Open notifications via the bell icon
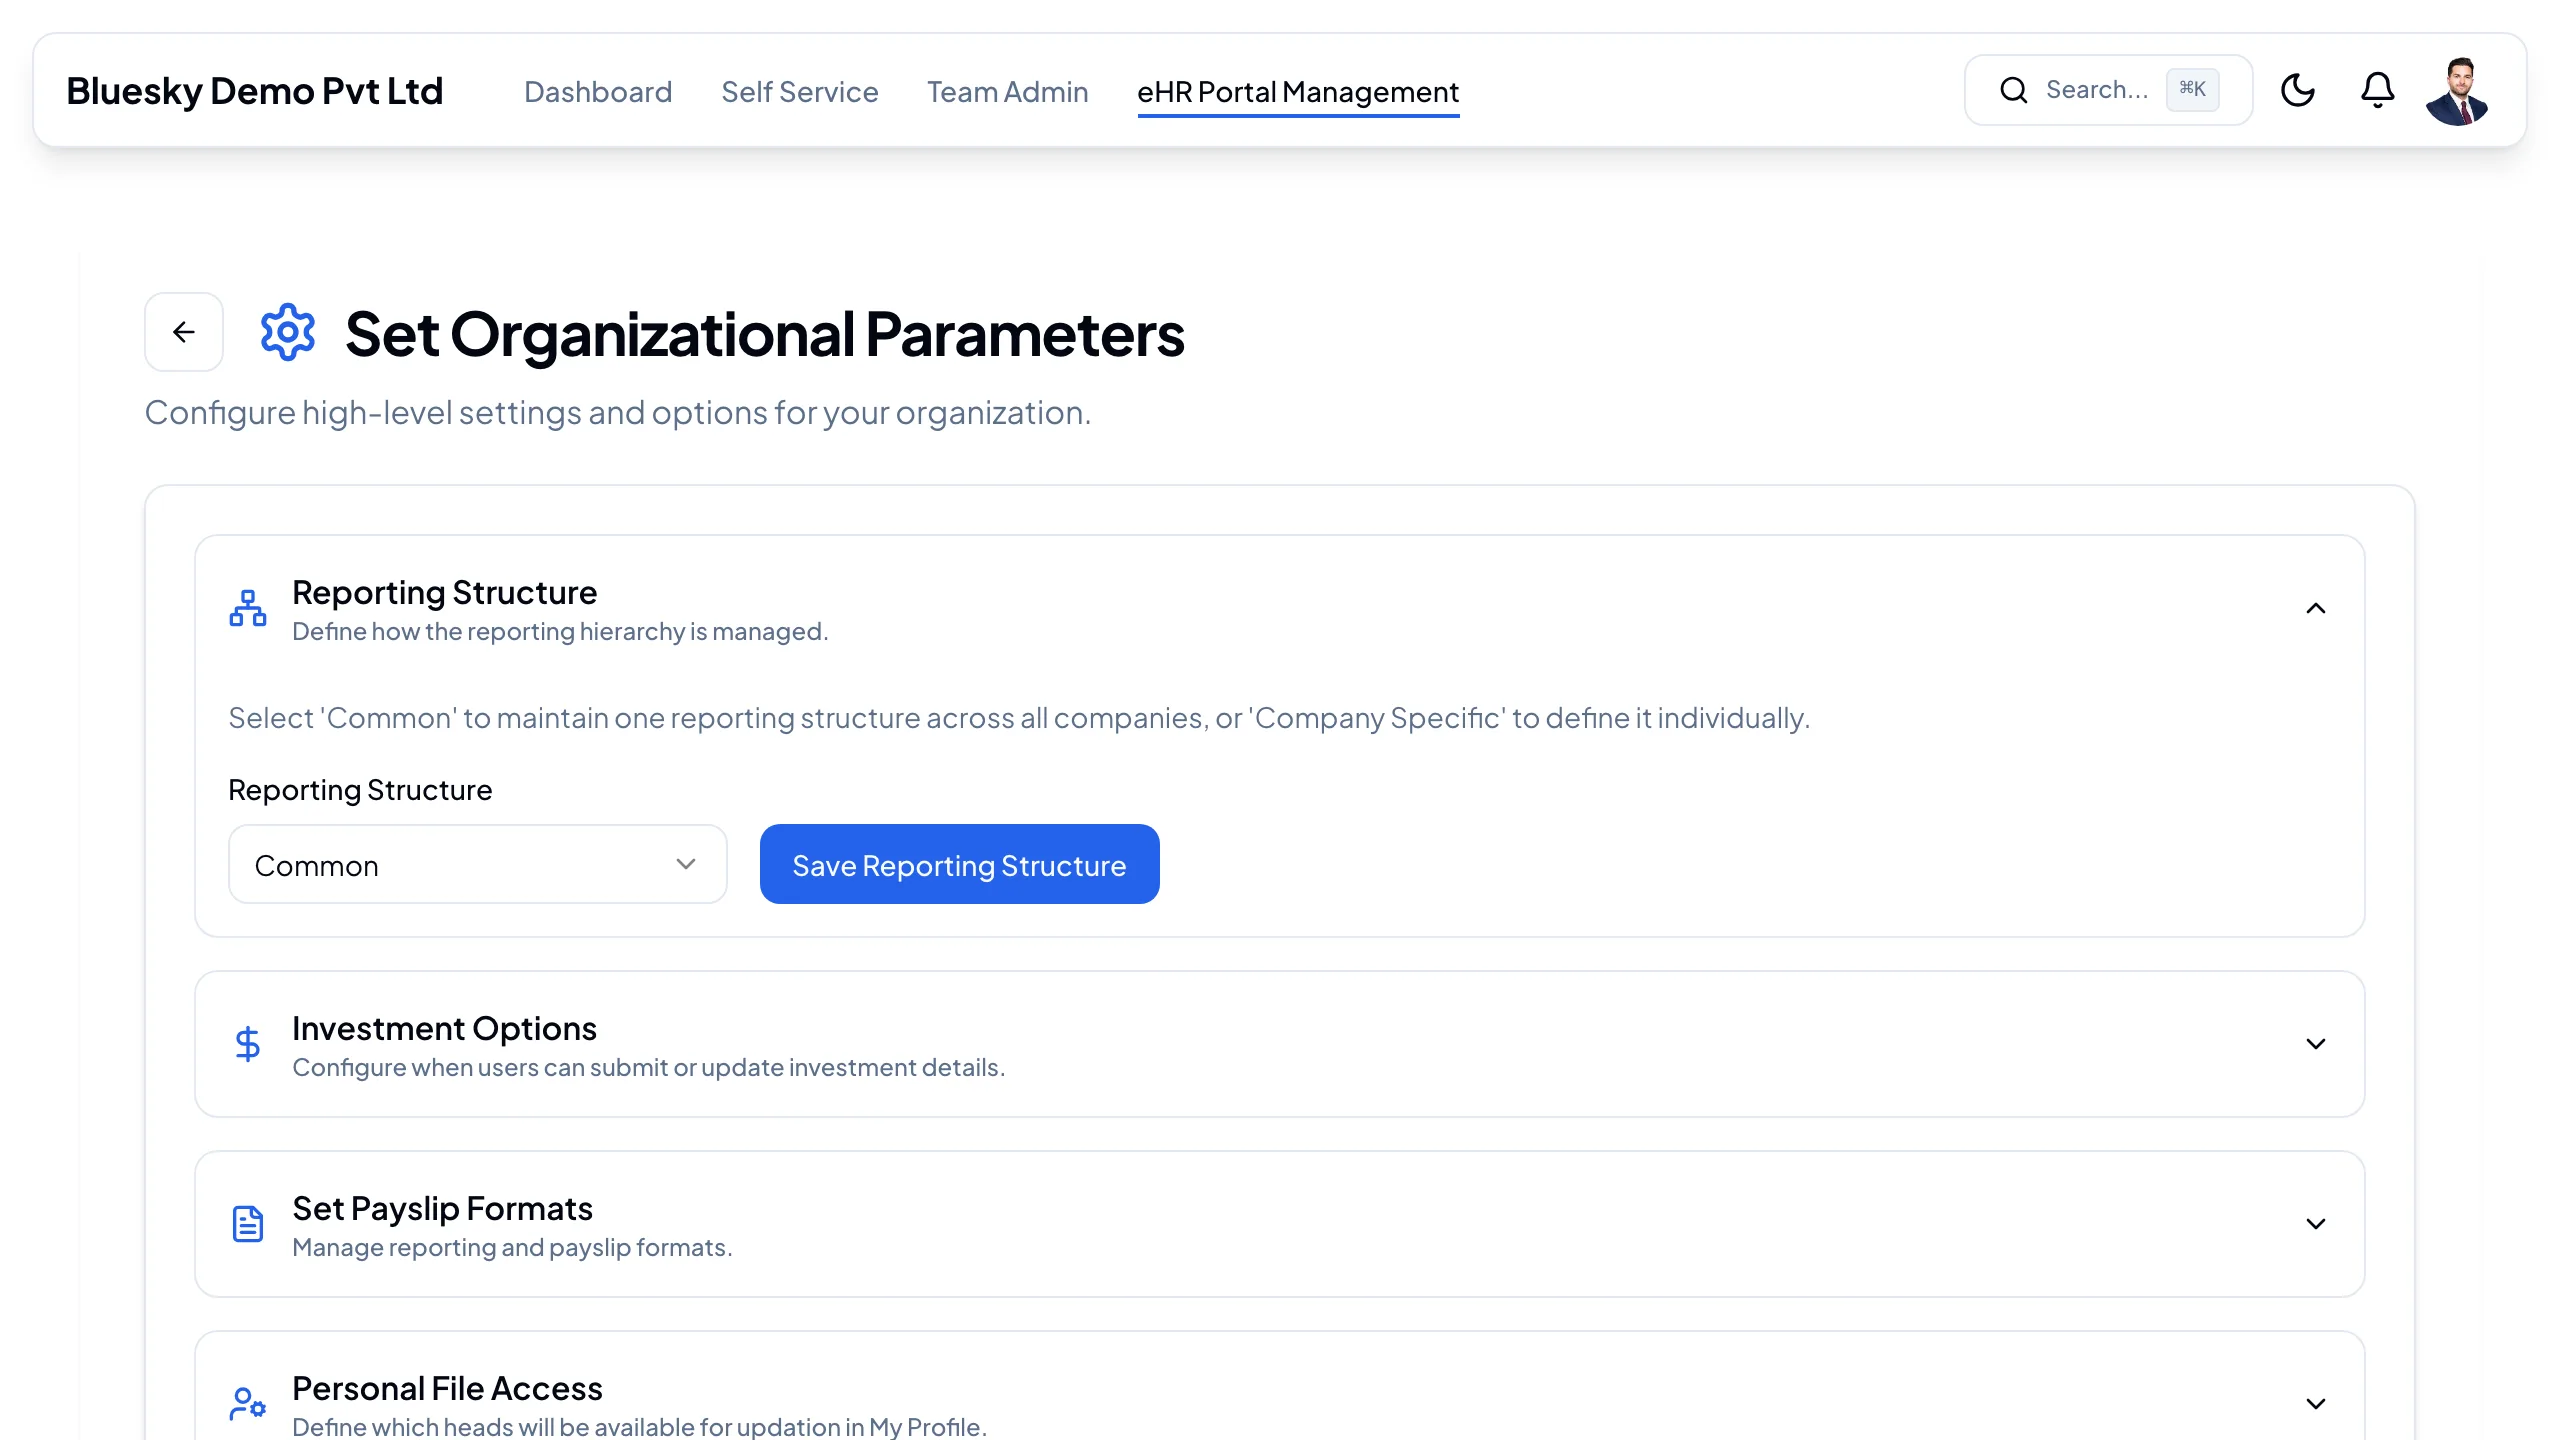The width and height of the screenshot is (2560, 1440). [x=2378, y=90]
